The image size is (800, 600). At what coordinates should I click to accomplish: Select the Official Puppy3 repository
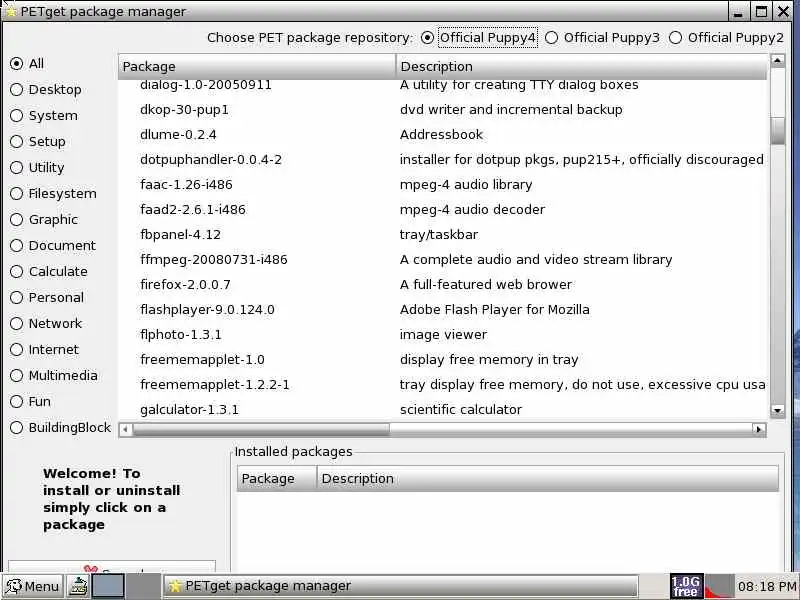tap(602, 38)
